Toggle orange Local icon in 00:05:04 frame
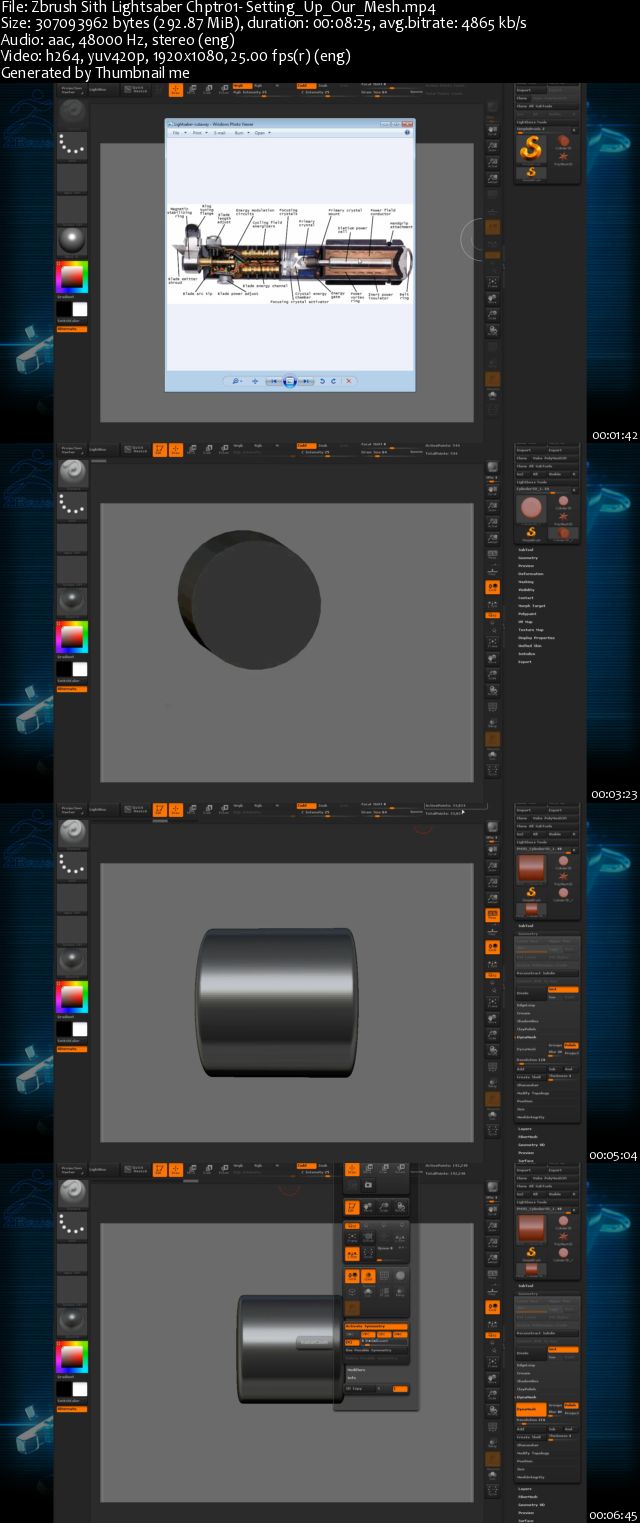The height and width of the screenshot is (1523, 640). (x=492, y=947)
